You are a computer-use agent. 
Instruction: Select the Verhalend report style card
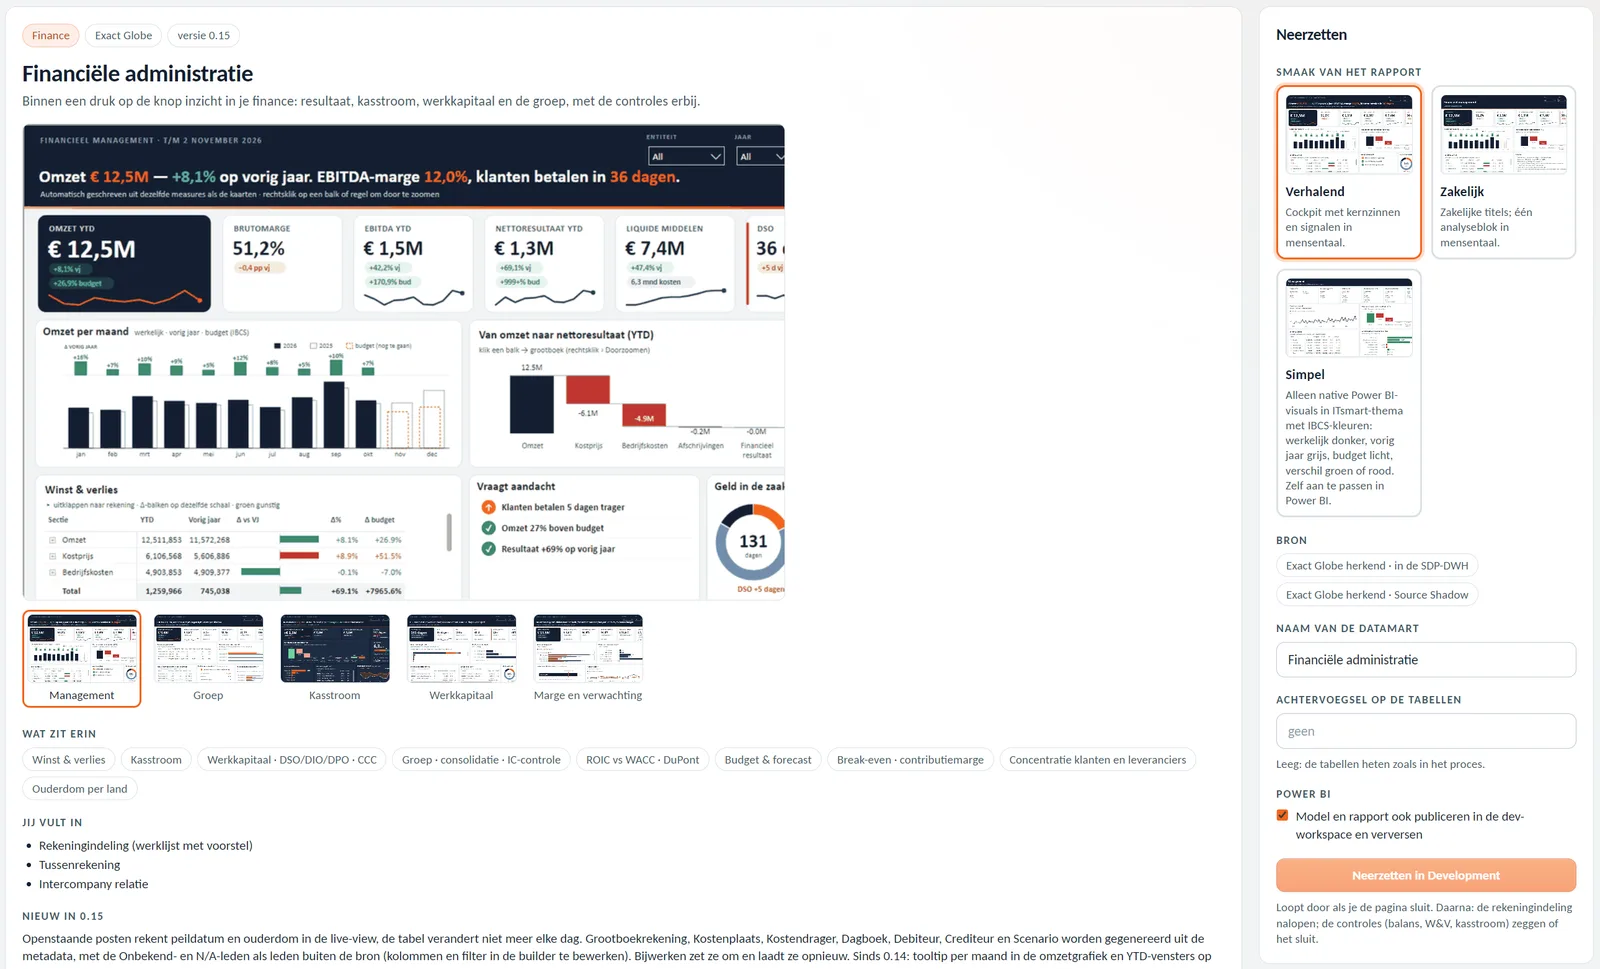[x=1349, y=172]
